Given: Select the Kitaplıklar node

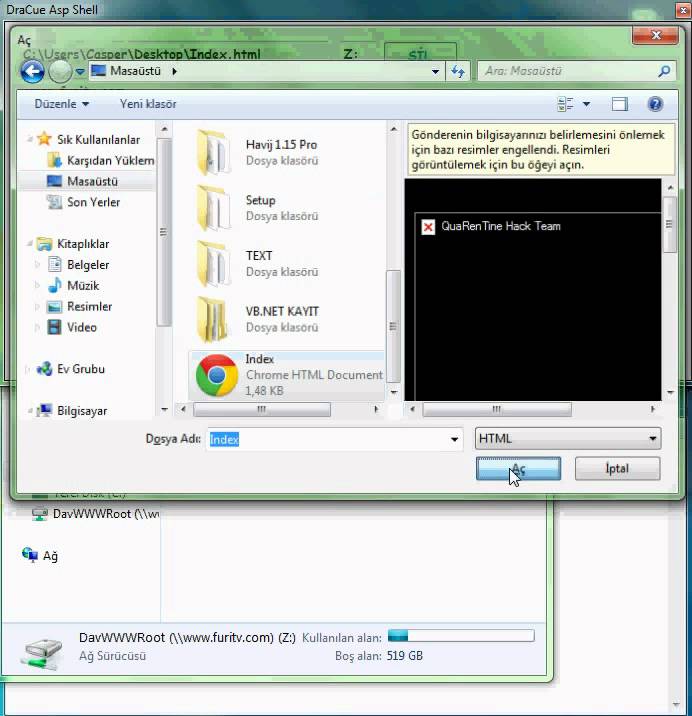Looking at the screenshot, I should click(83, 244).
